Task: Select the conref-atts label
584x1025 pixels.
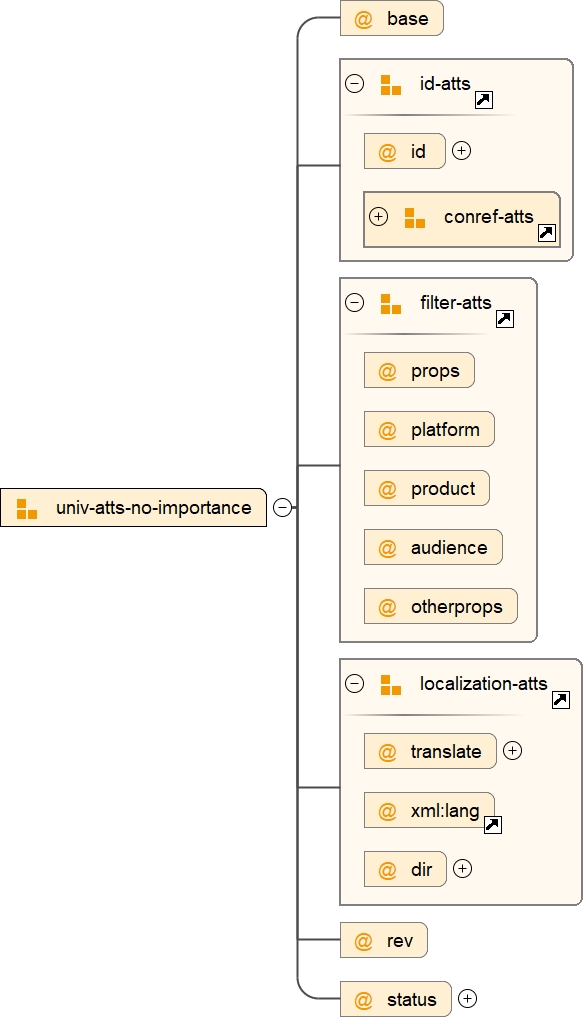Action: point(489,216)
